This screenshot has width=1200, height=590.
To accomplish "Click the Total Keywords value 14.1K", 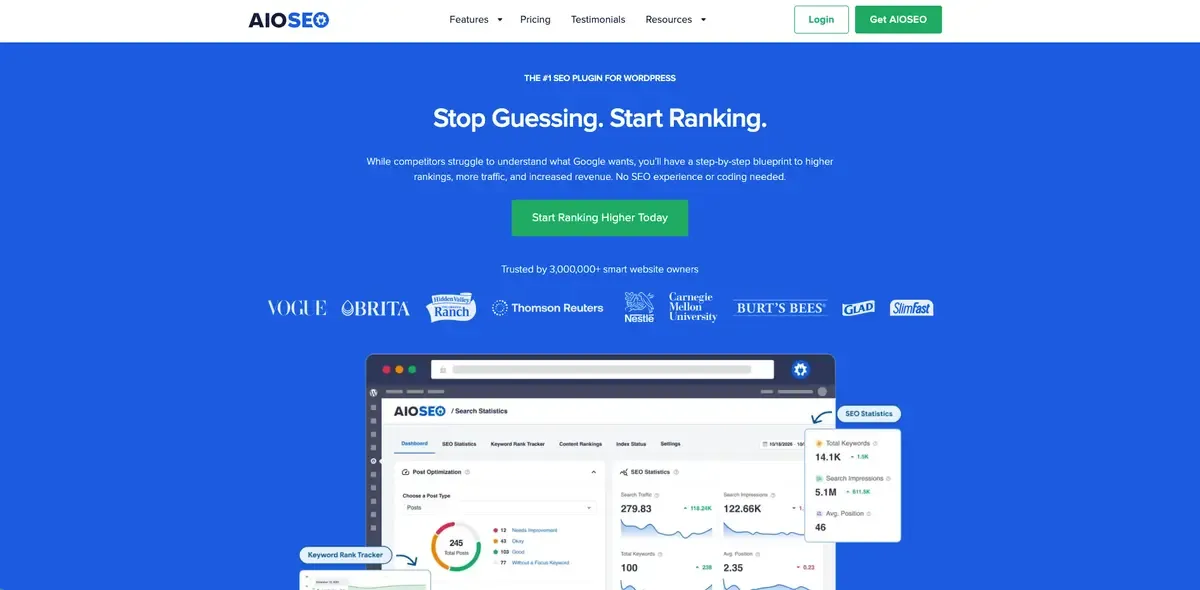I will coord(829,458).
